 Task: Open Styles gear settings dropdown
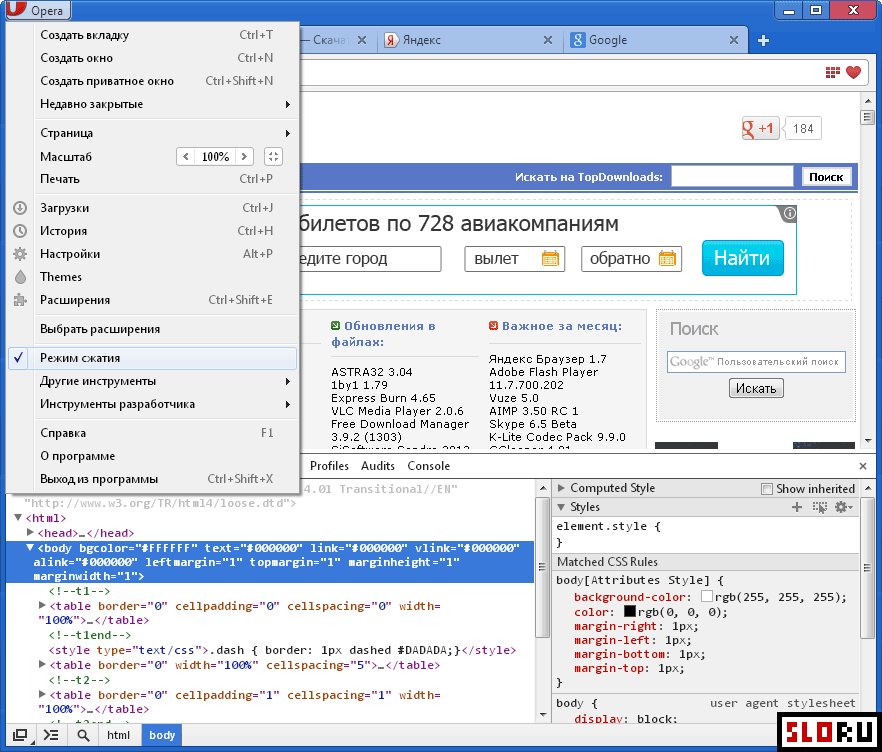[843, 507]
